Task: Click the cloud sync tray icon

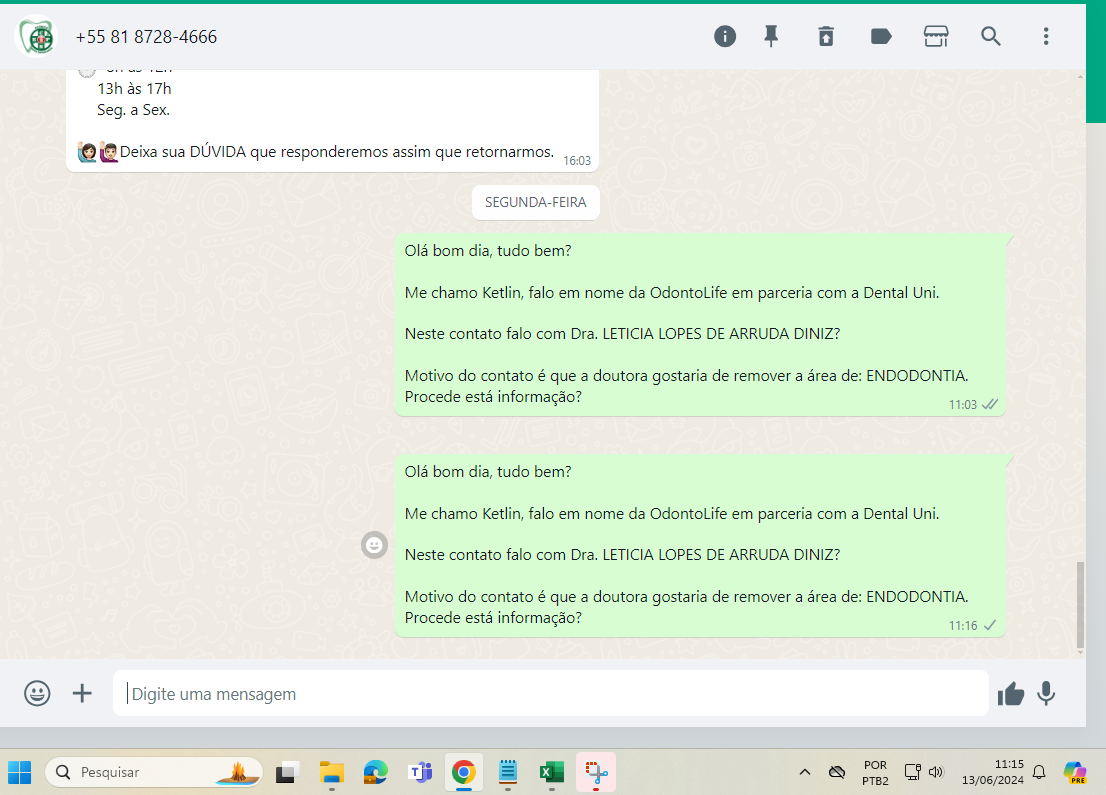Action: coord(837,772)
